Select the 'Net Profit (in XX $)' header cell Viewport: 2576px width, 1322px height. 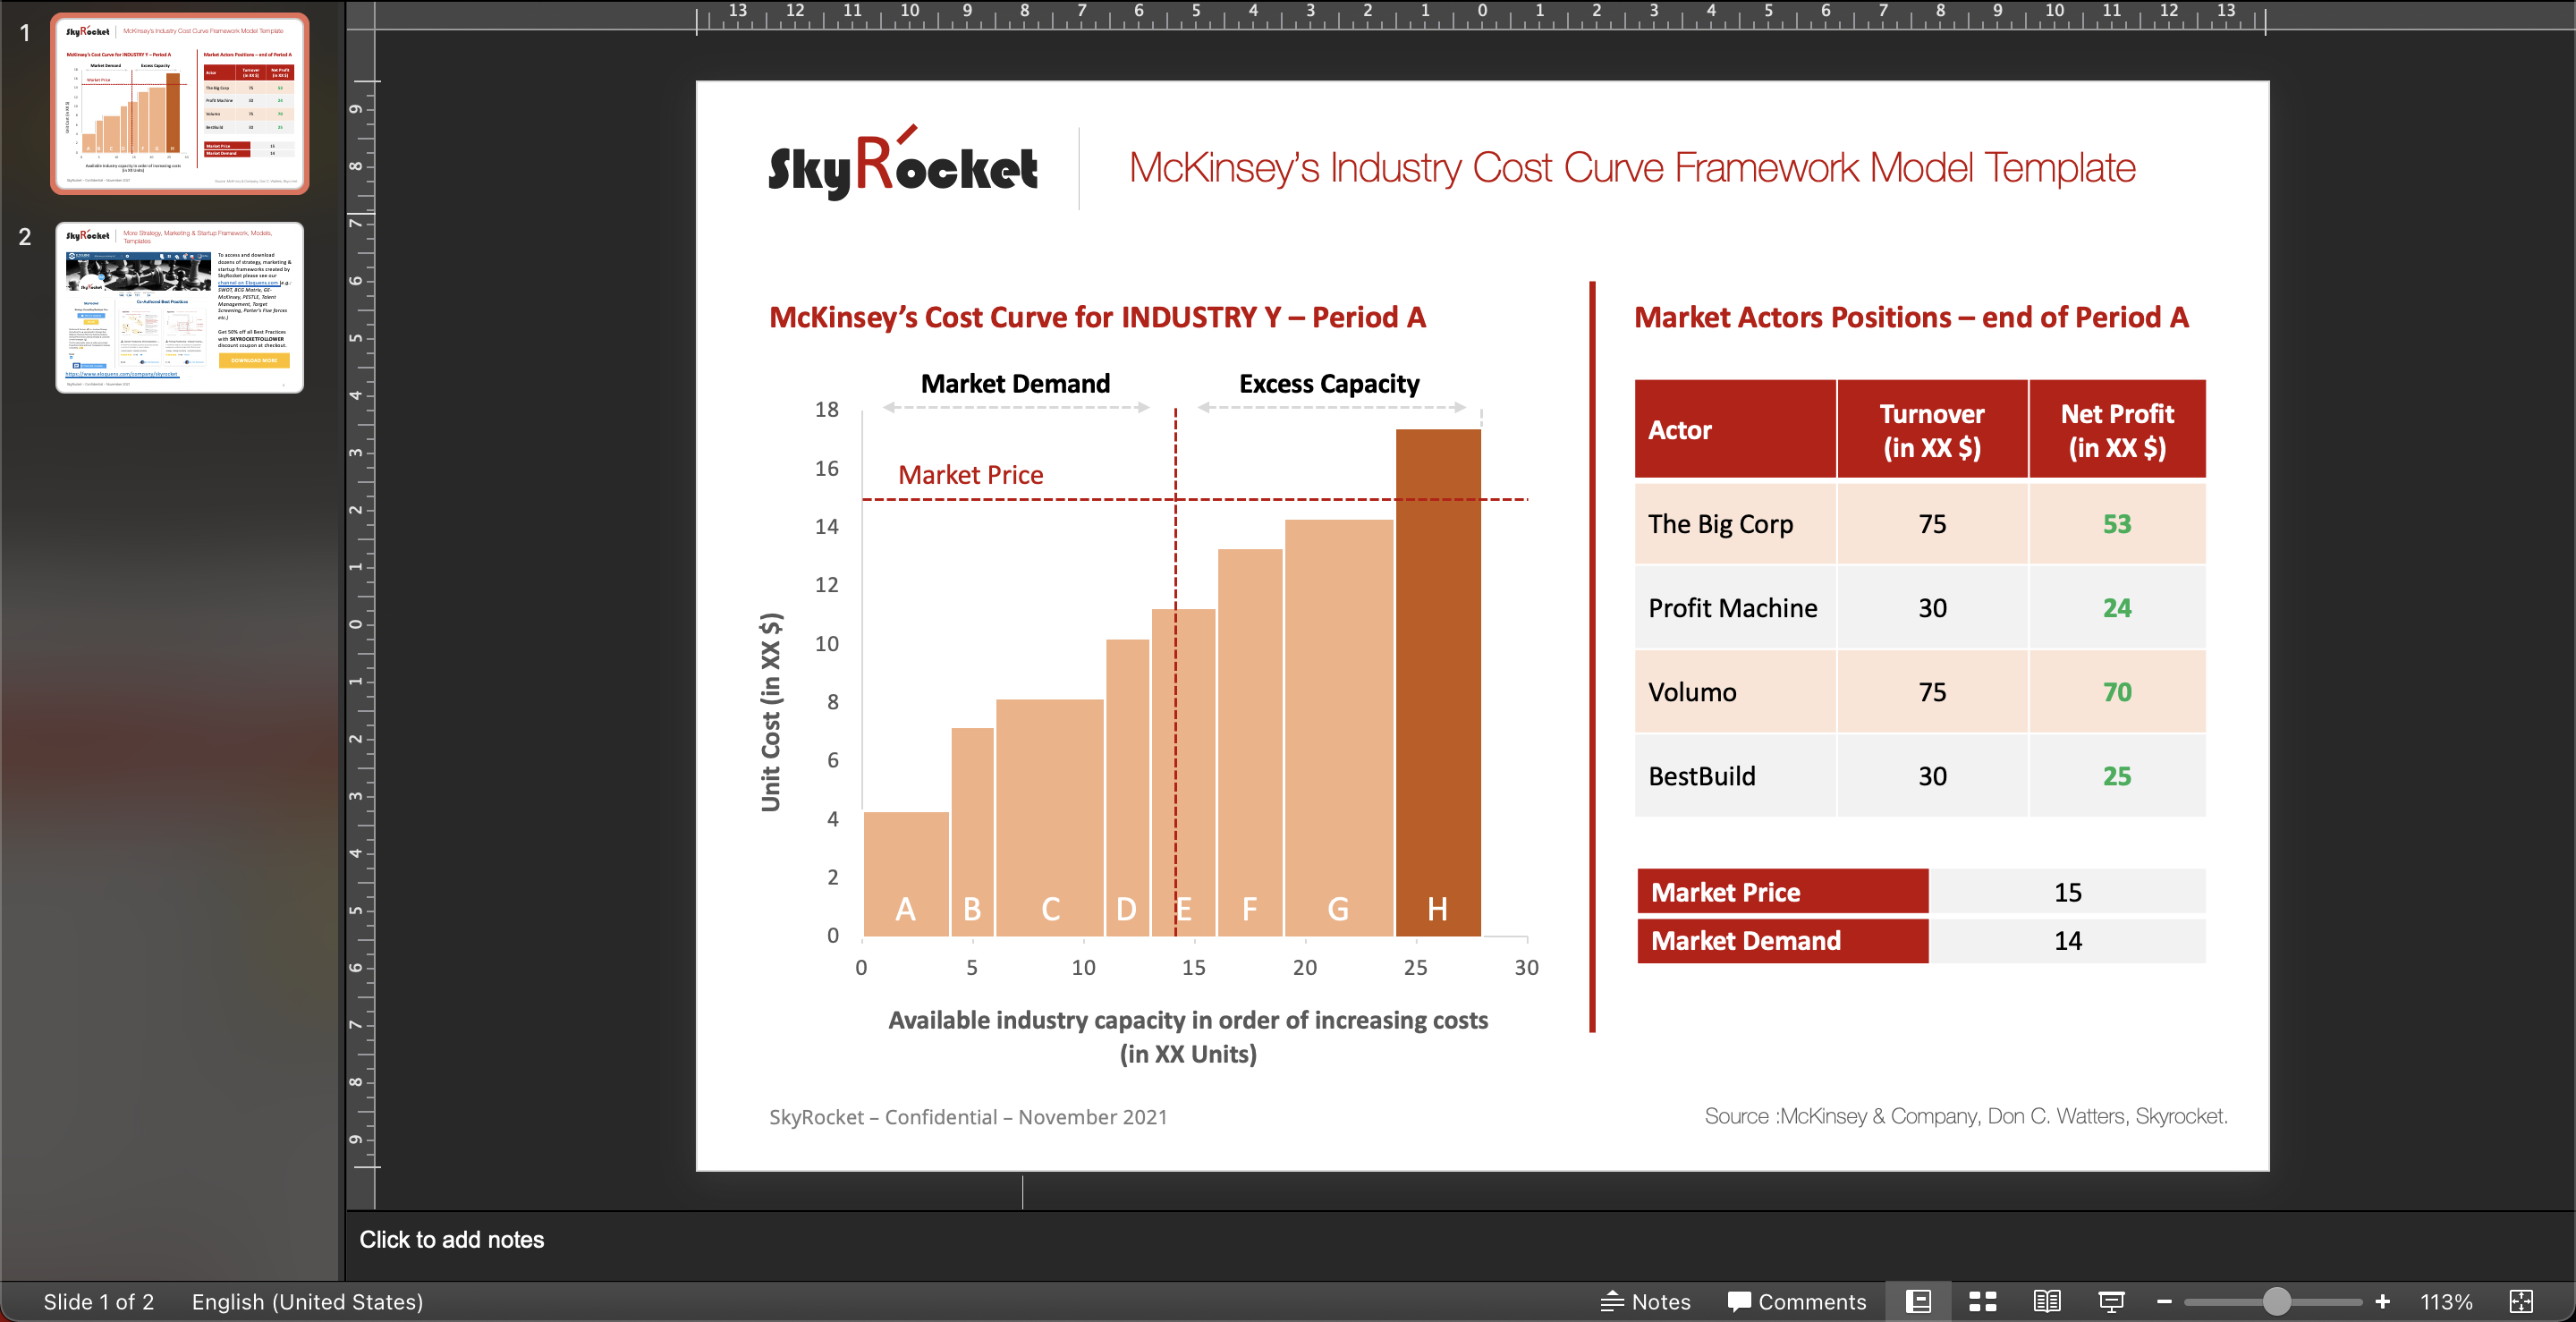pyautogui.click(x=2117, y=429)
